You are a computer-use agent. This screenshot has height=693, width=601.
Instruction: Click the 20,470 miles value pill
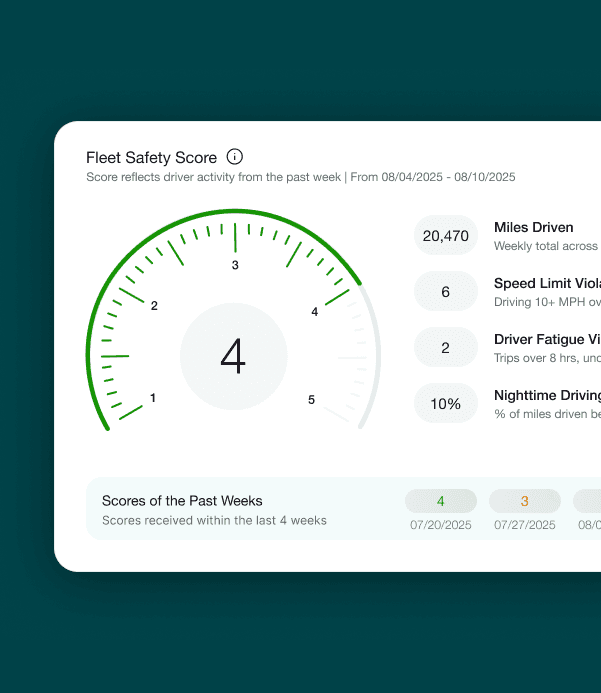click(x=445, y=236)
